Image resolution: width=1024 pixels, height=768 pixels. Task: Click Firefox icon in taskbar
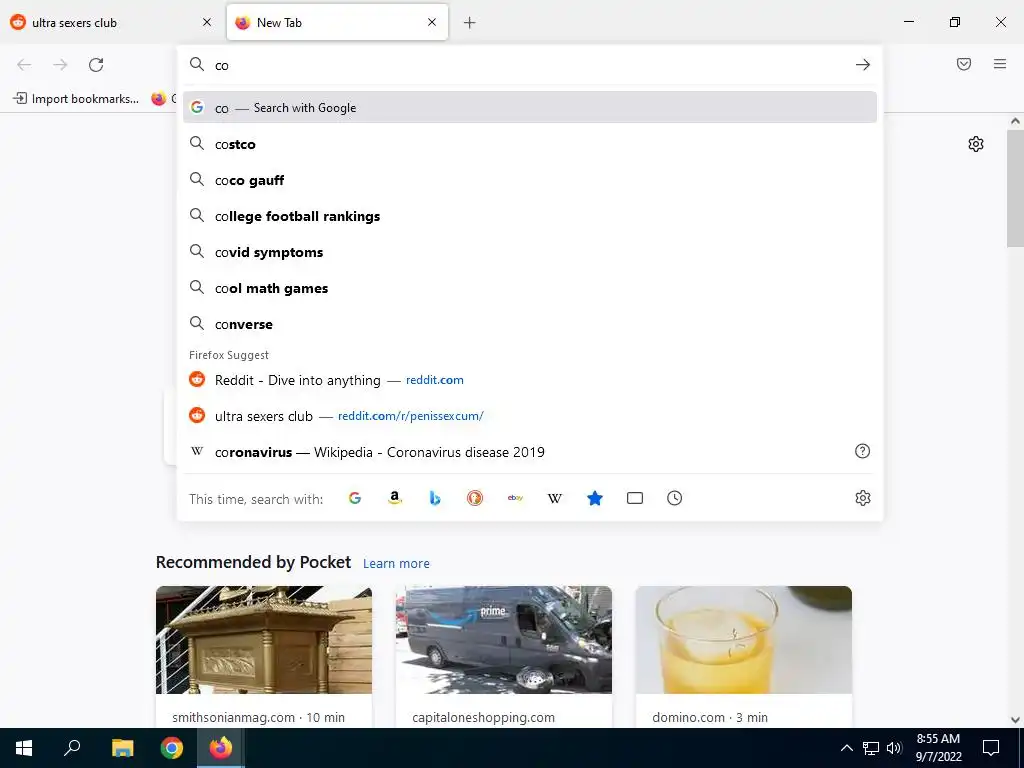221,748
